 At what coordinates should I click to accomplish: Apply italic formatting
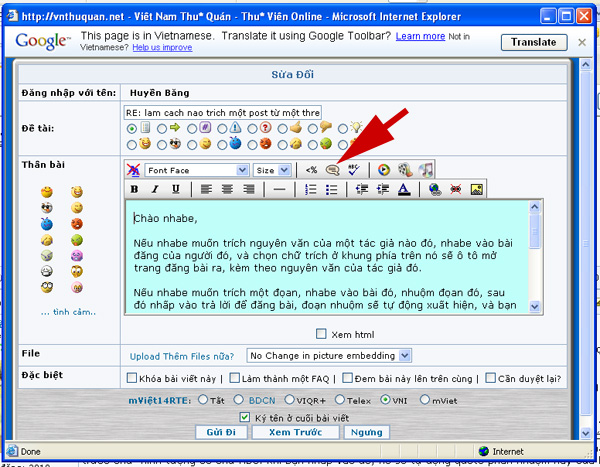coord(155,189)
